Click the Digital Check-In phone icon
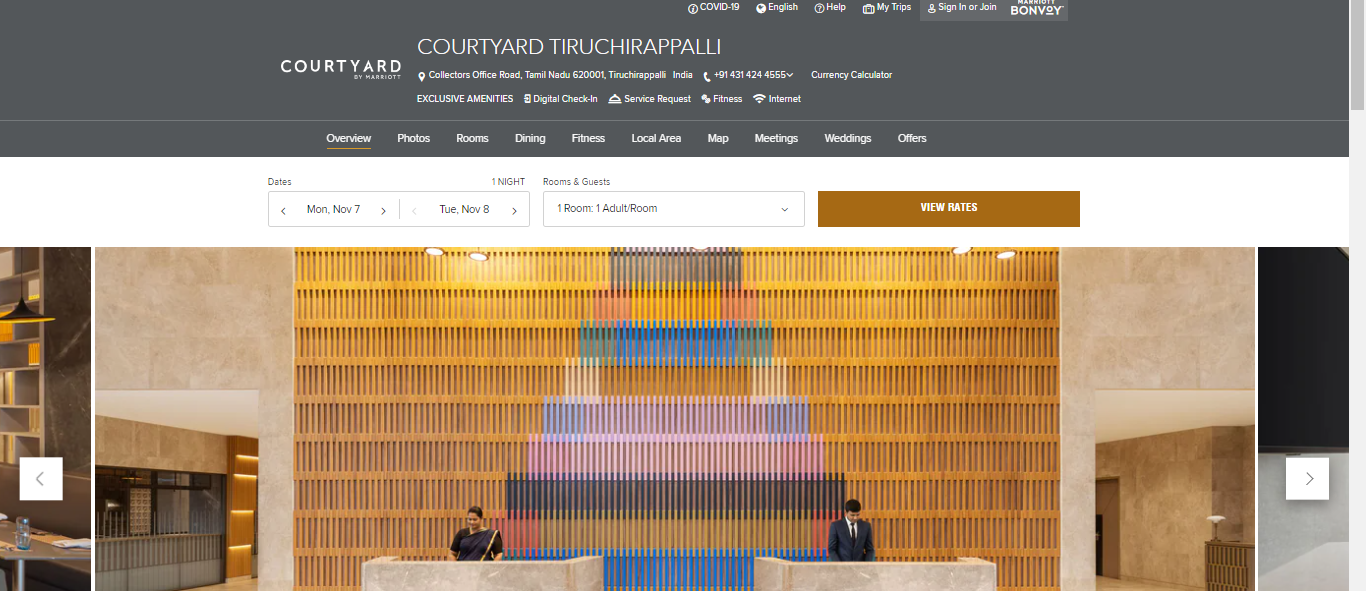Screen dimensions: 1366x591 coord(527,99)
